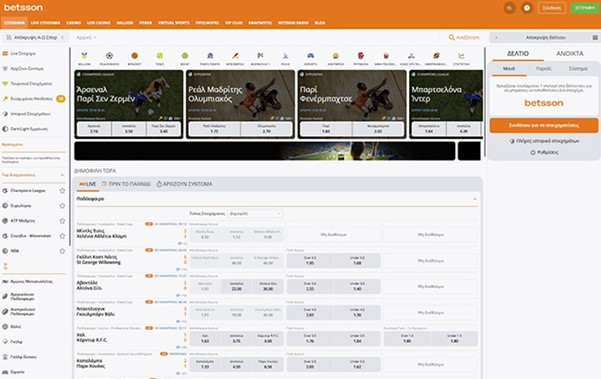Open Champions League in sidebar

pos(28,190)
